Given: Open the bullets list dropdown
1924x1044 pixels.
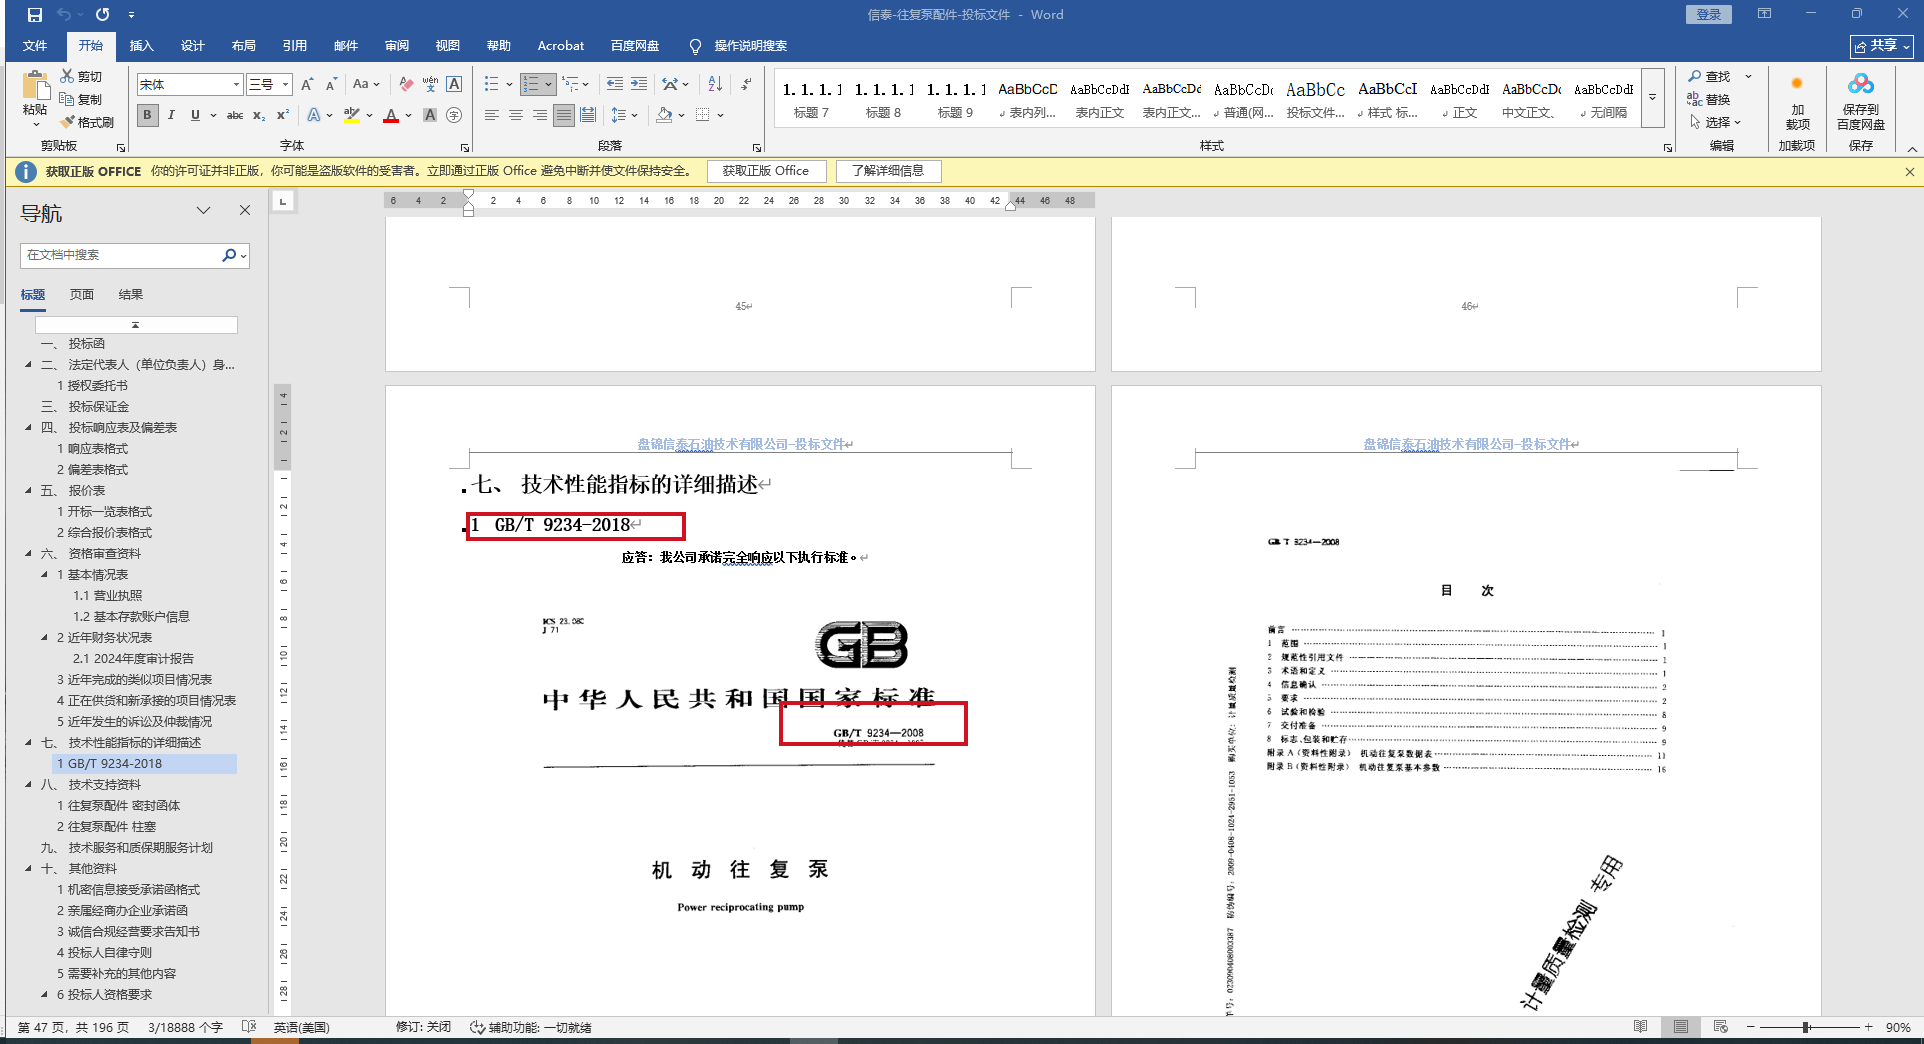Looking at the screenshot, I should click(509, 84).
